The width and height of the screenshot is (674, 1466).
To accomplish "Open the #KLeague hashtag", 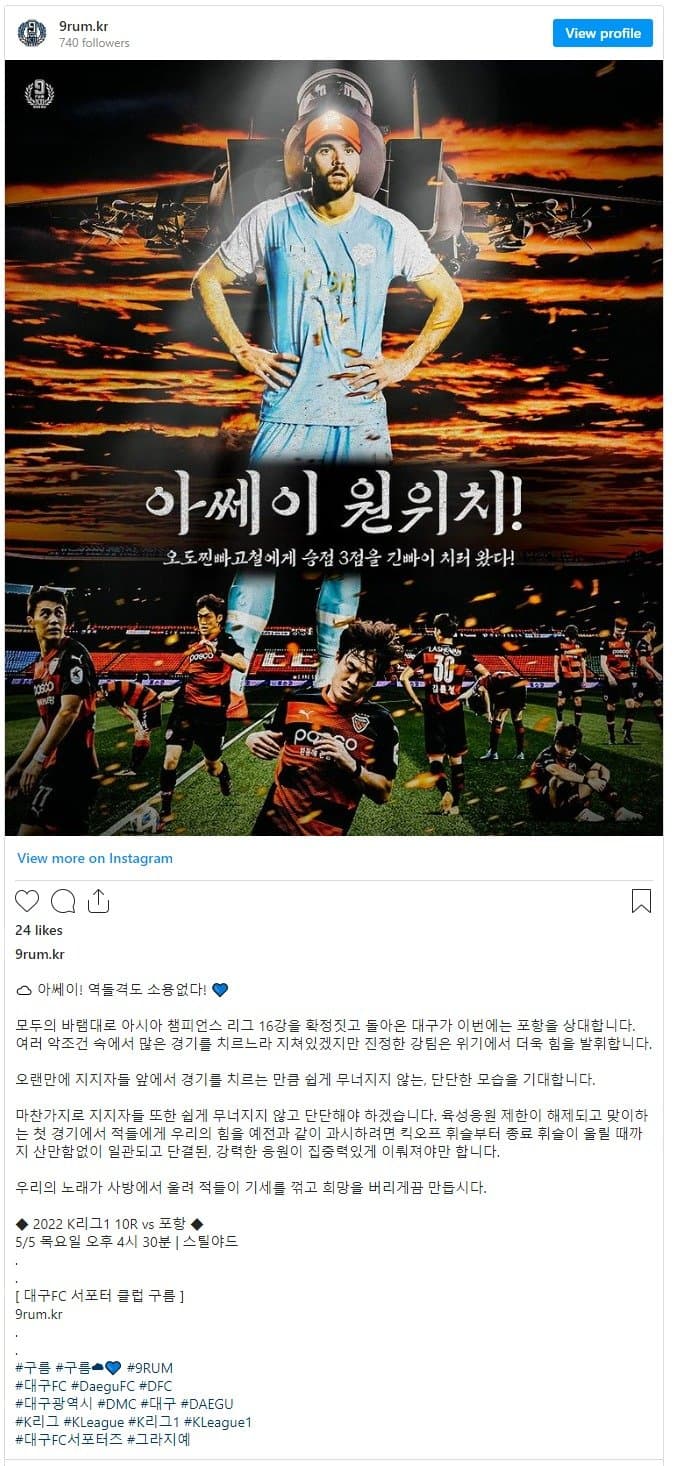I will pos(94,1421).
